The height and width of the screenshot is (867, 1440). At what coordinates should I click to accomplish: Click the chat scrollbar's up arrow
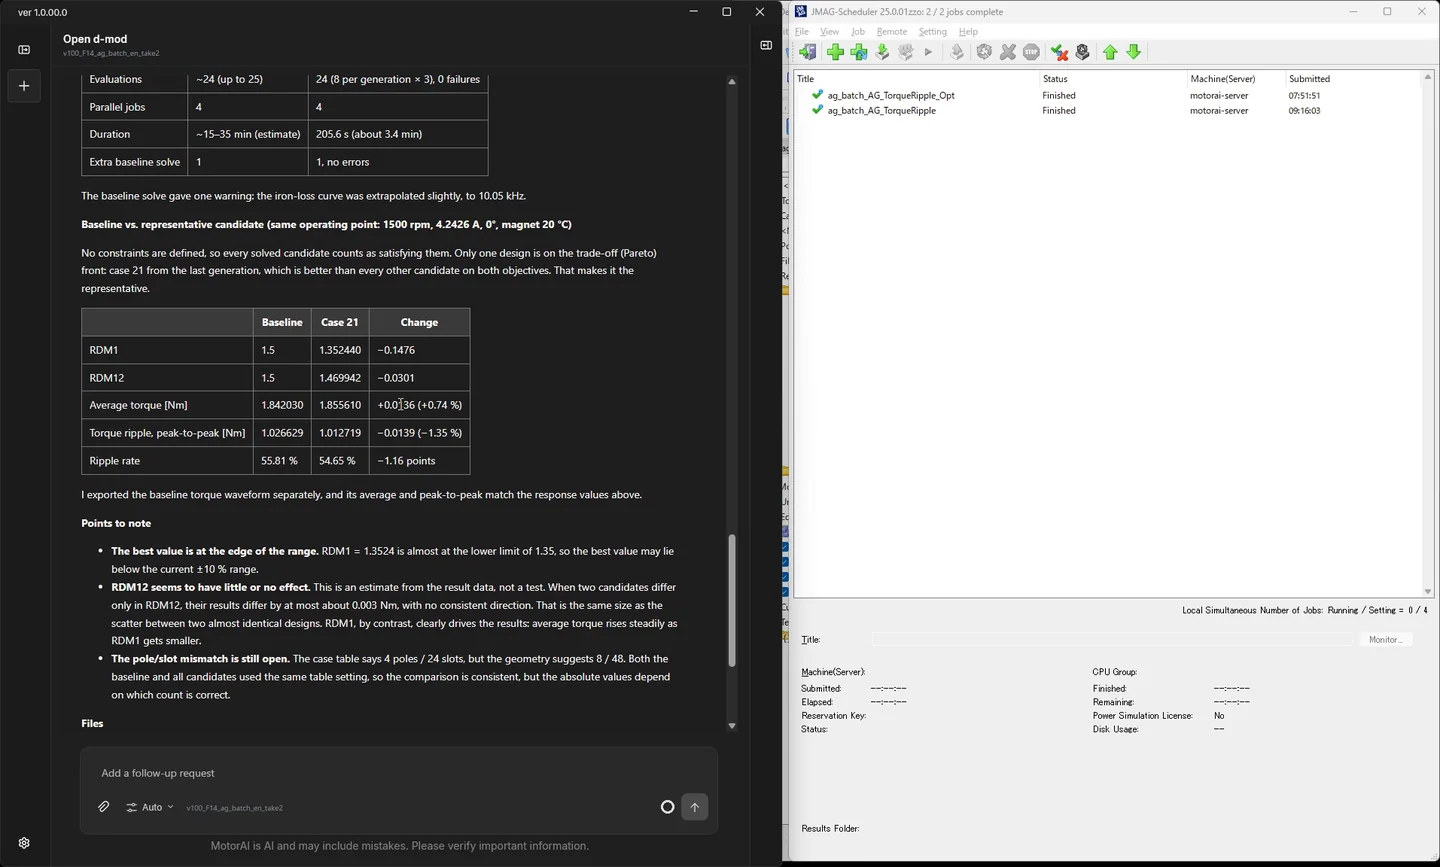[x=732, y=81]
